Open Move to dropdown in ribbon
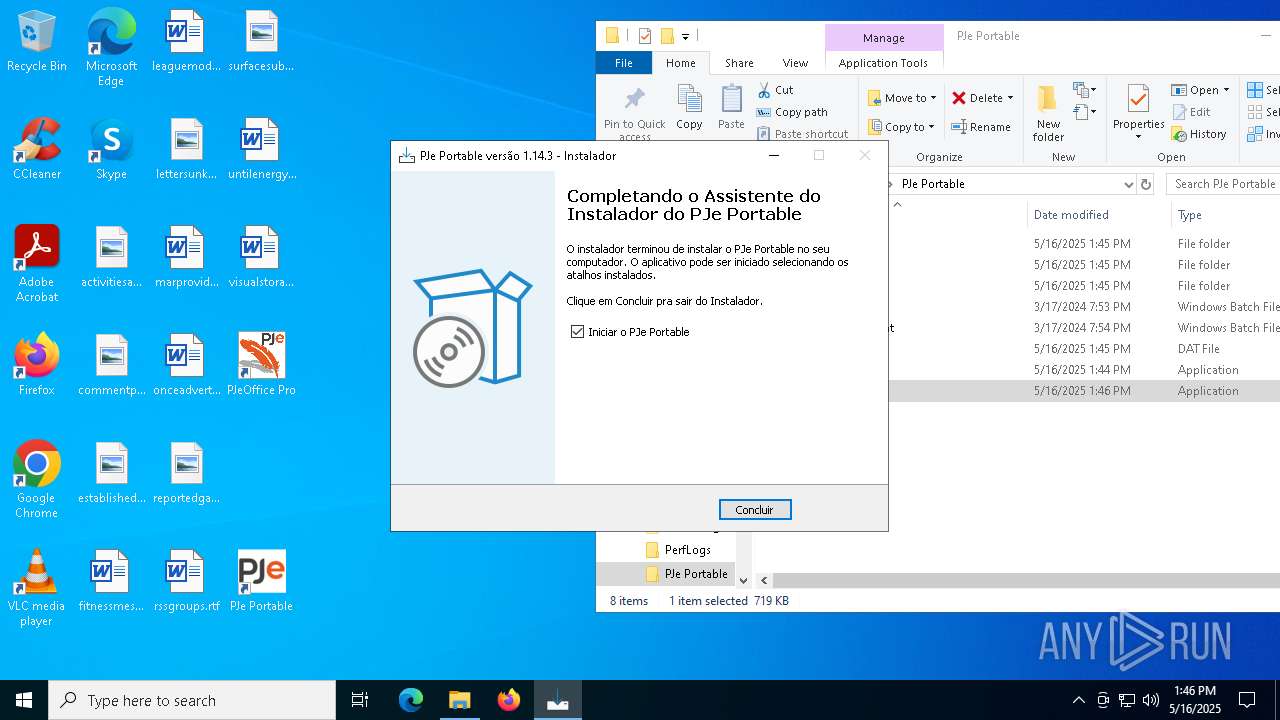Image resolution: width=1280 pixels, height=720 pixels. [902, 98]
